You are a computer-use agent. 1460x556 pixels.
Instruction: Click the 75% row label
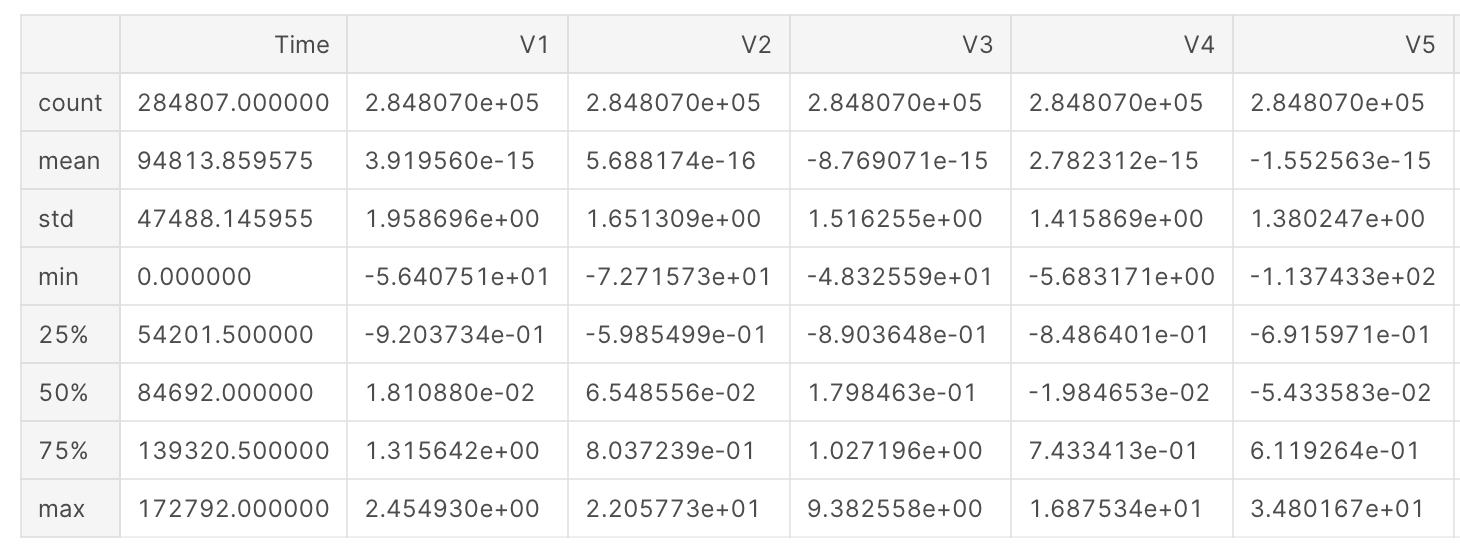pyautogui.click(x=63, y=450)
